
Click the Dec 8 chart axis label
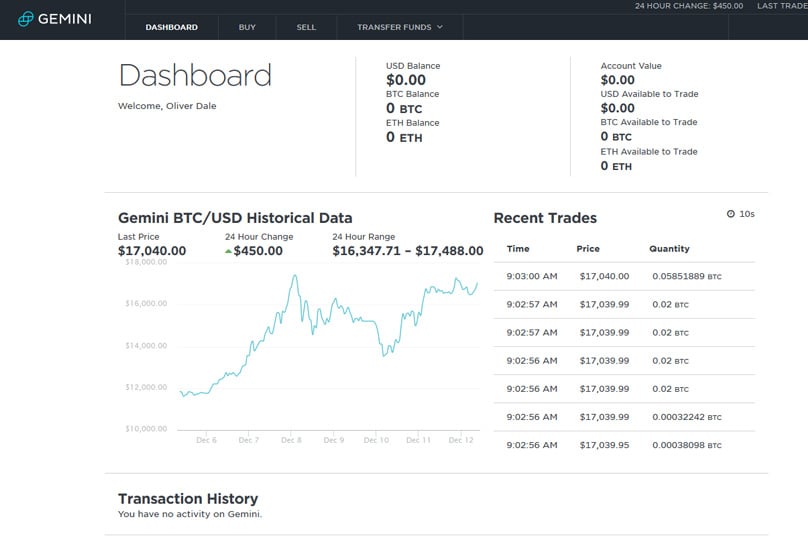[291, 440]
